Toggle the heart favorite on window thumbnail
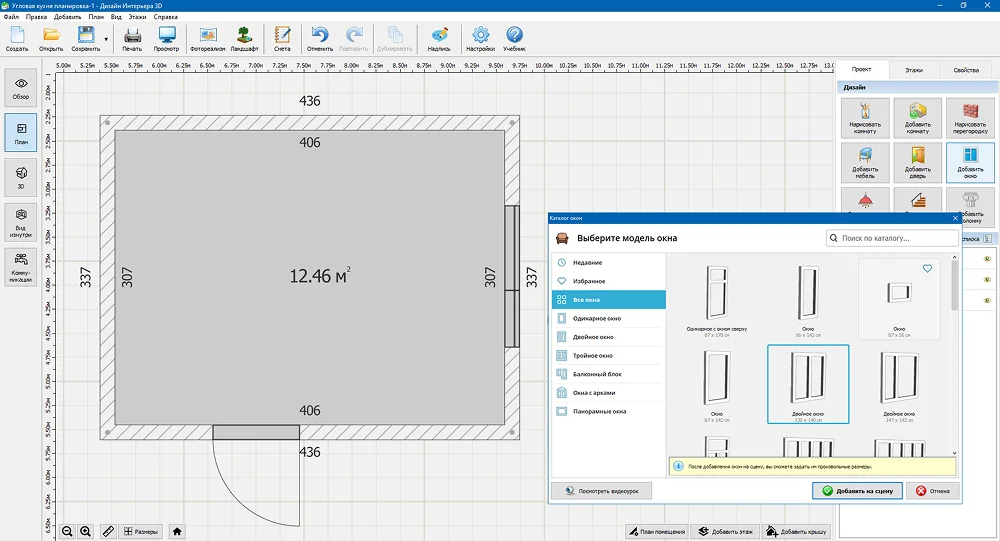1000x541 pixels. coord(927,269)
